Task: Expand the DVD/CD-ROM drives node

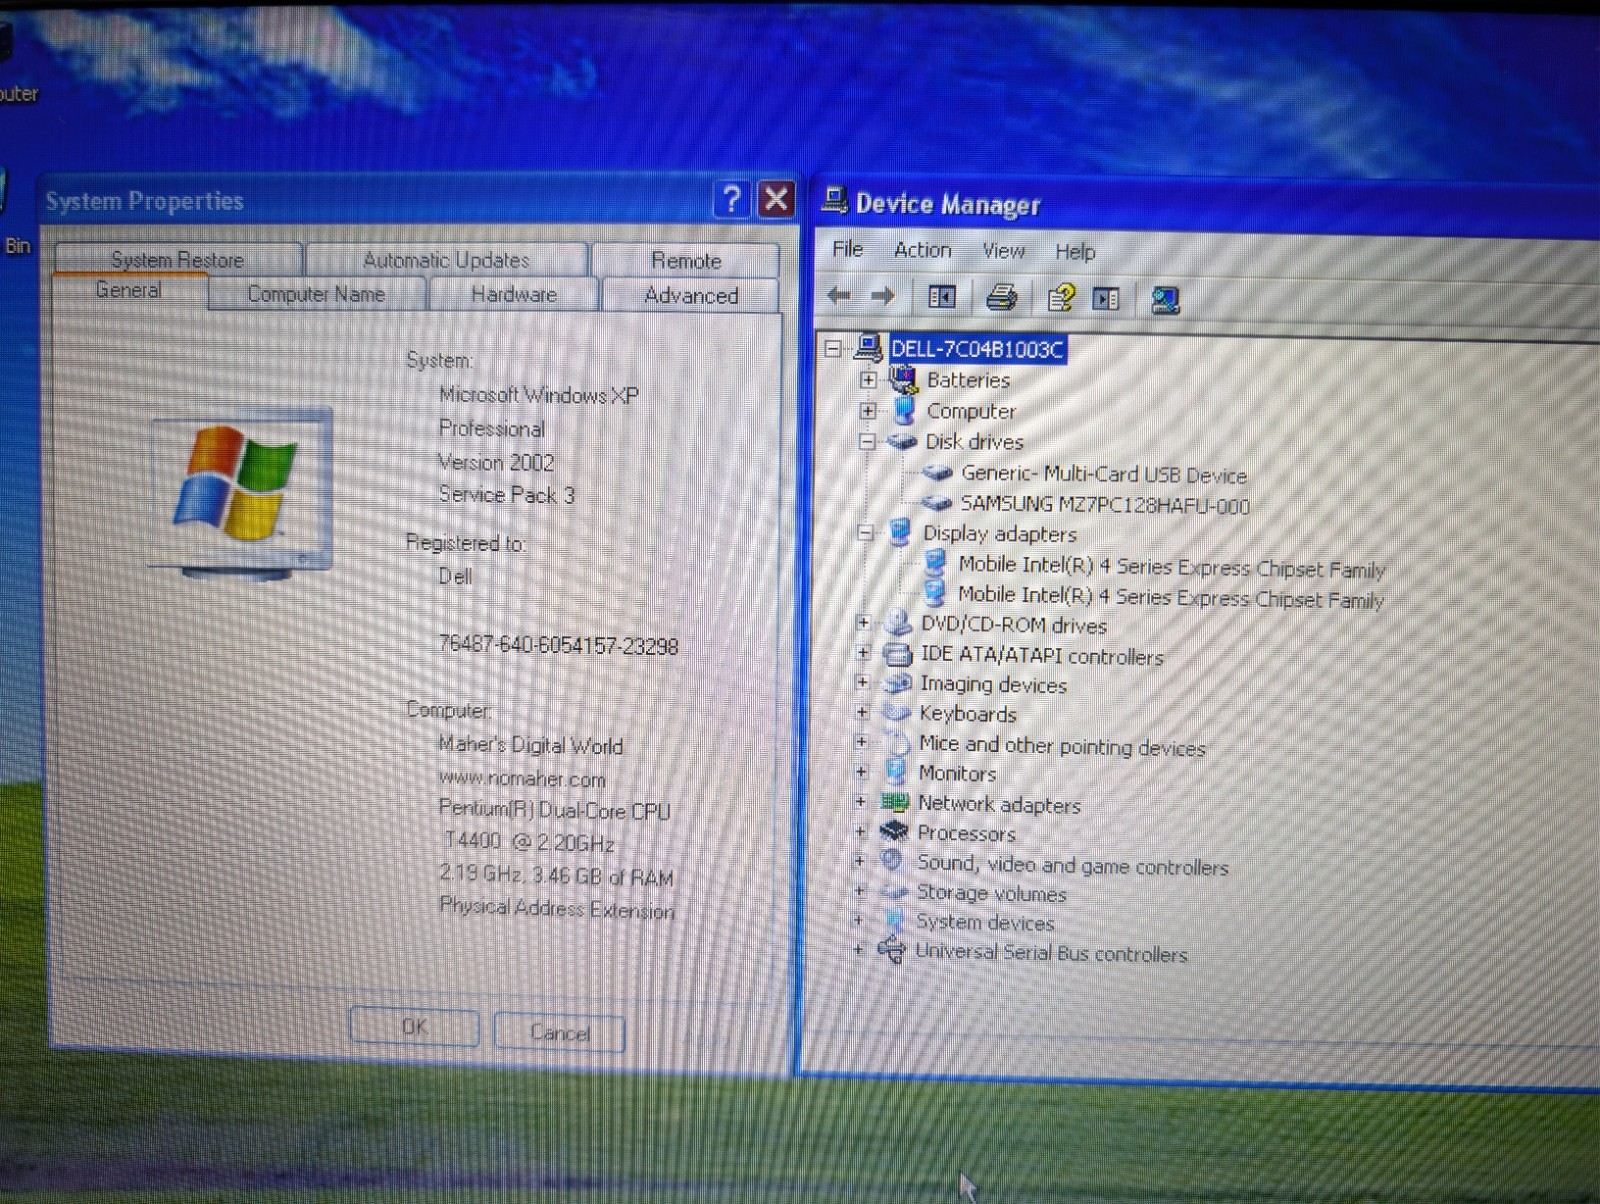Action: tap(864, 624)
